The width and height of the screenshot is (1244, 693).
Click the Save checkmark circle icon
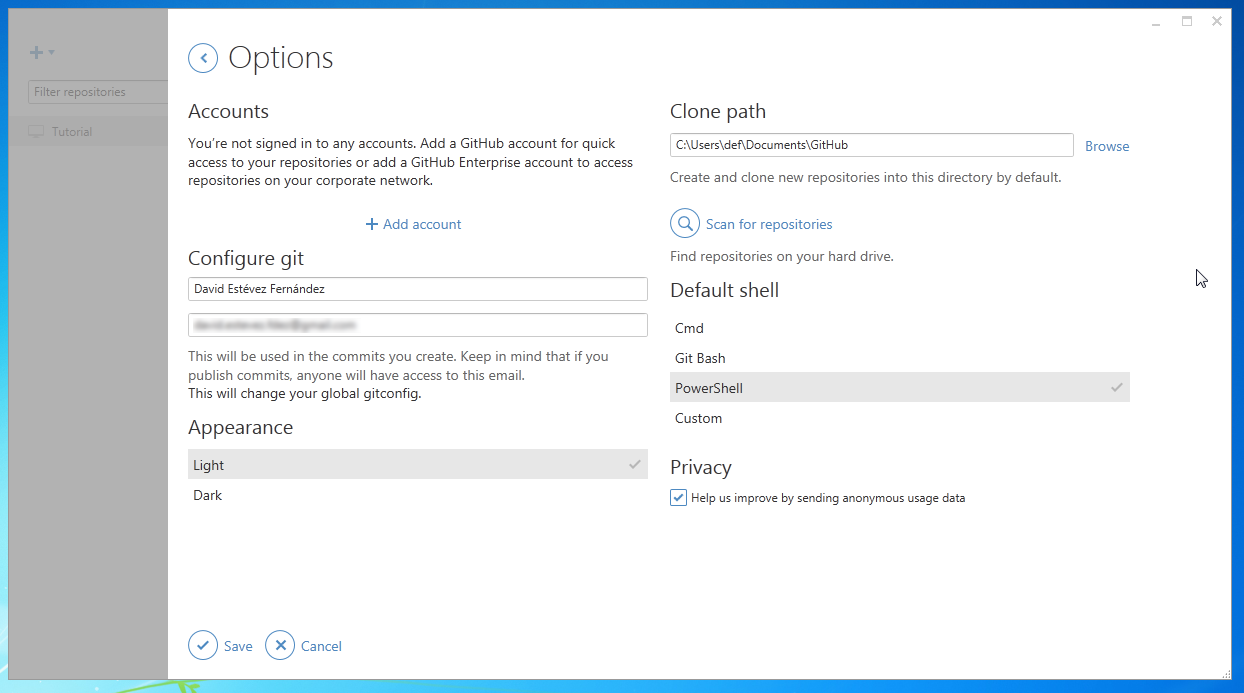pos(203,646)
